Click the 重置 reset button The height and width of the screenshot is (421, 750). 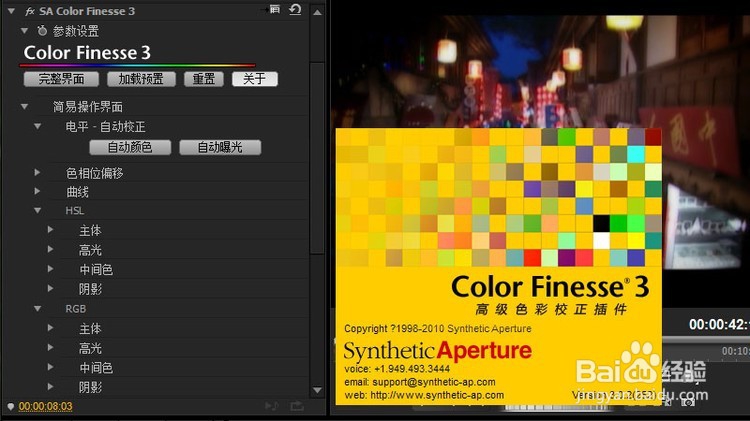pyautogui.click(x=204, y=79)
